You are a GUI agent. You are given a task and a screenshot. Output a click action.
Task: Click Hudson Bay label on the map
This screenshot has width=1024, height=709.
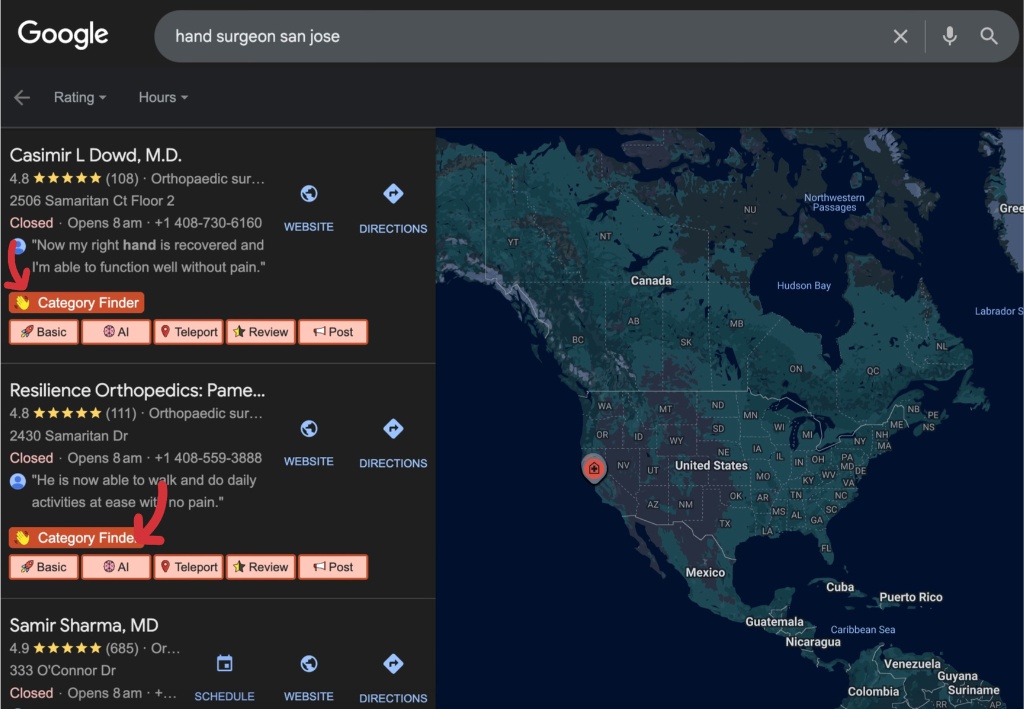(803, 285)
